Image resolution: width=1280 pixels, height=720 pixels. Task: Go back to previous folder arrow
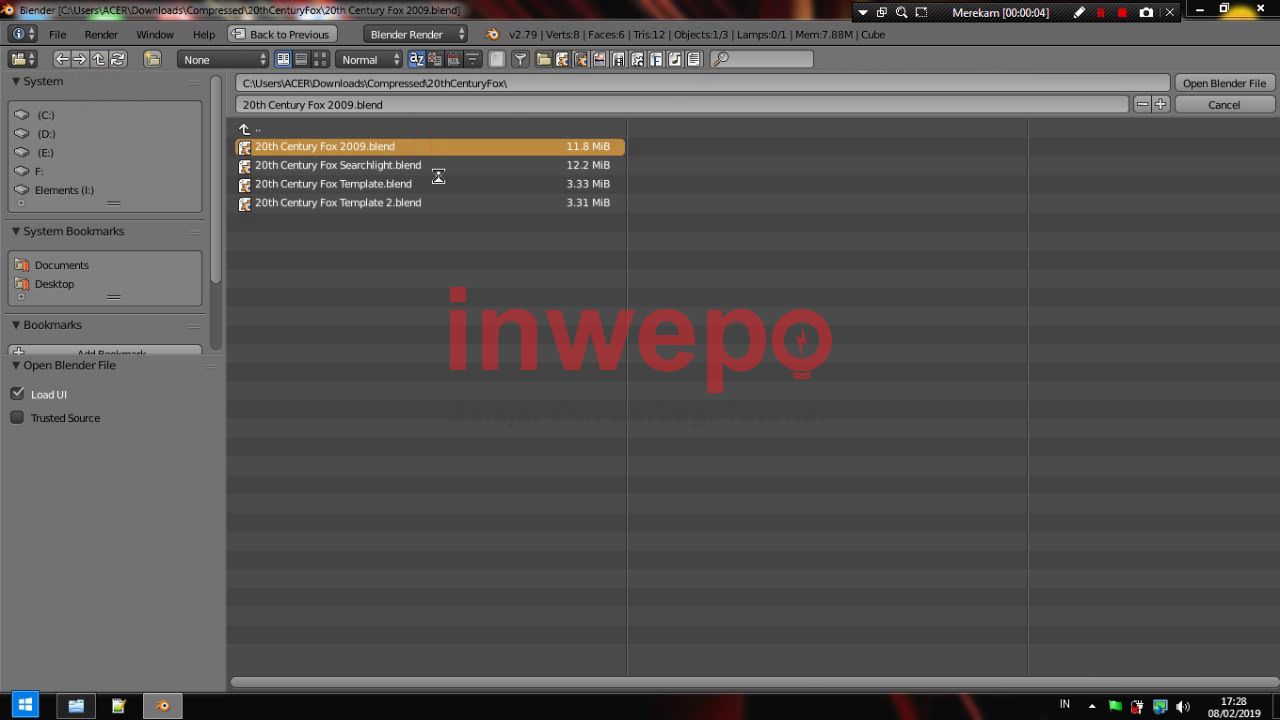pos(62,59)
